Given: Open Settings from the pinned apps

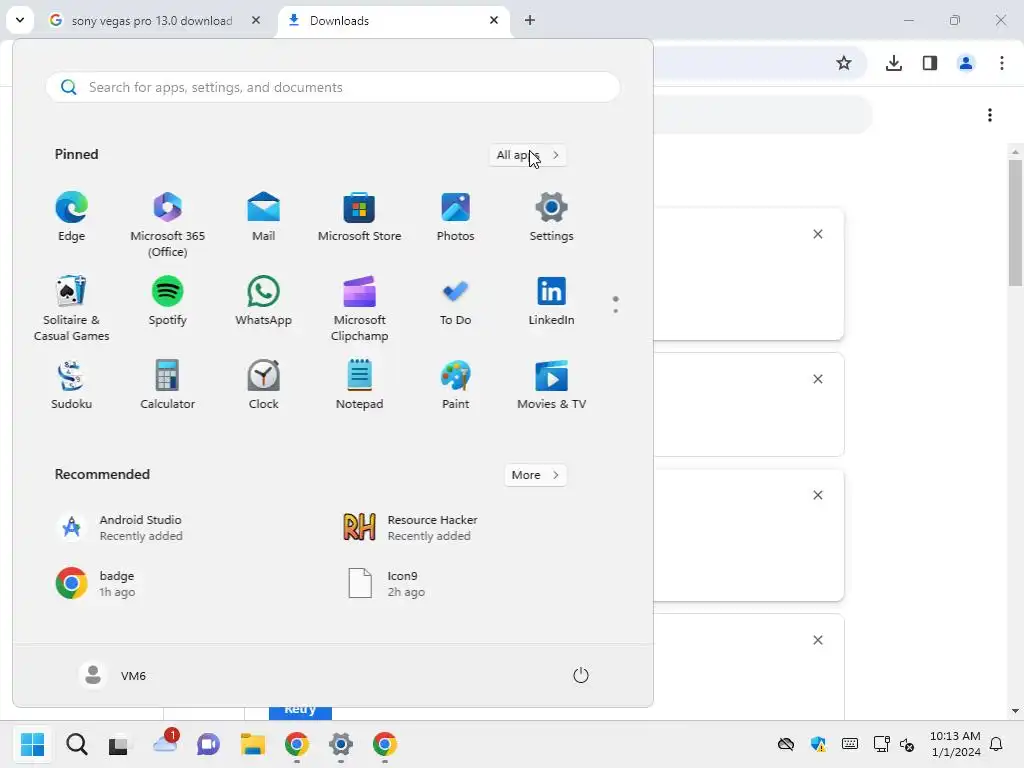Looking at the screenshot, I should pos(551,217).
